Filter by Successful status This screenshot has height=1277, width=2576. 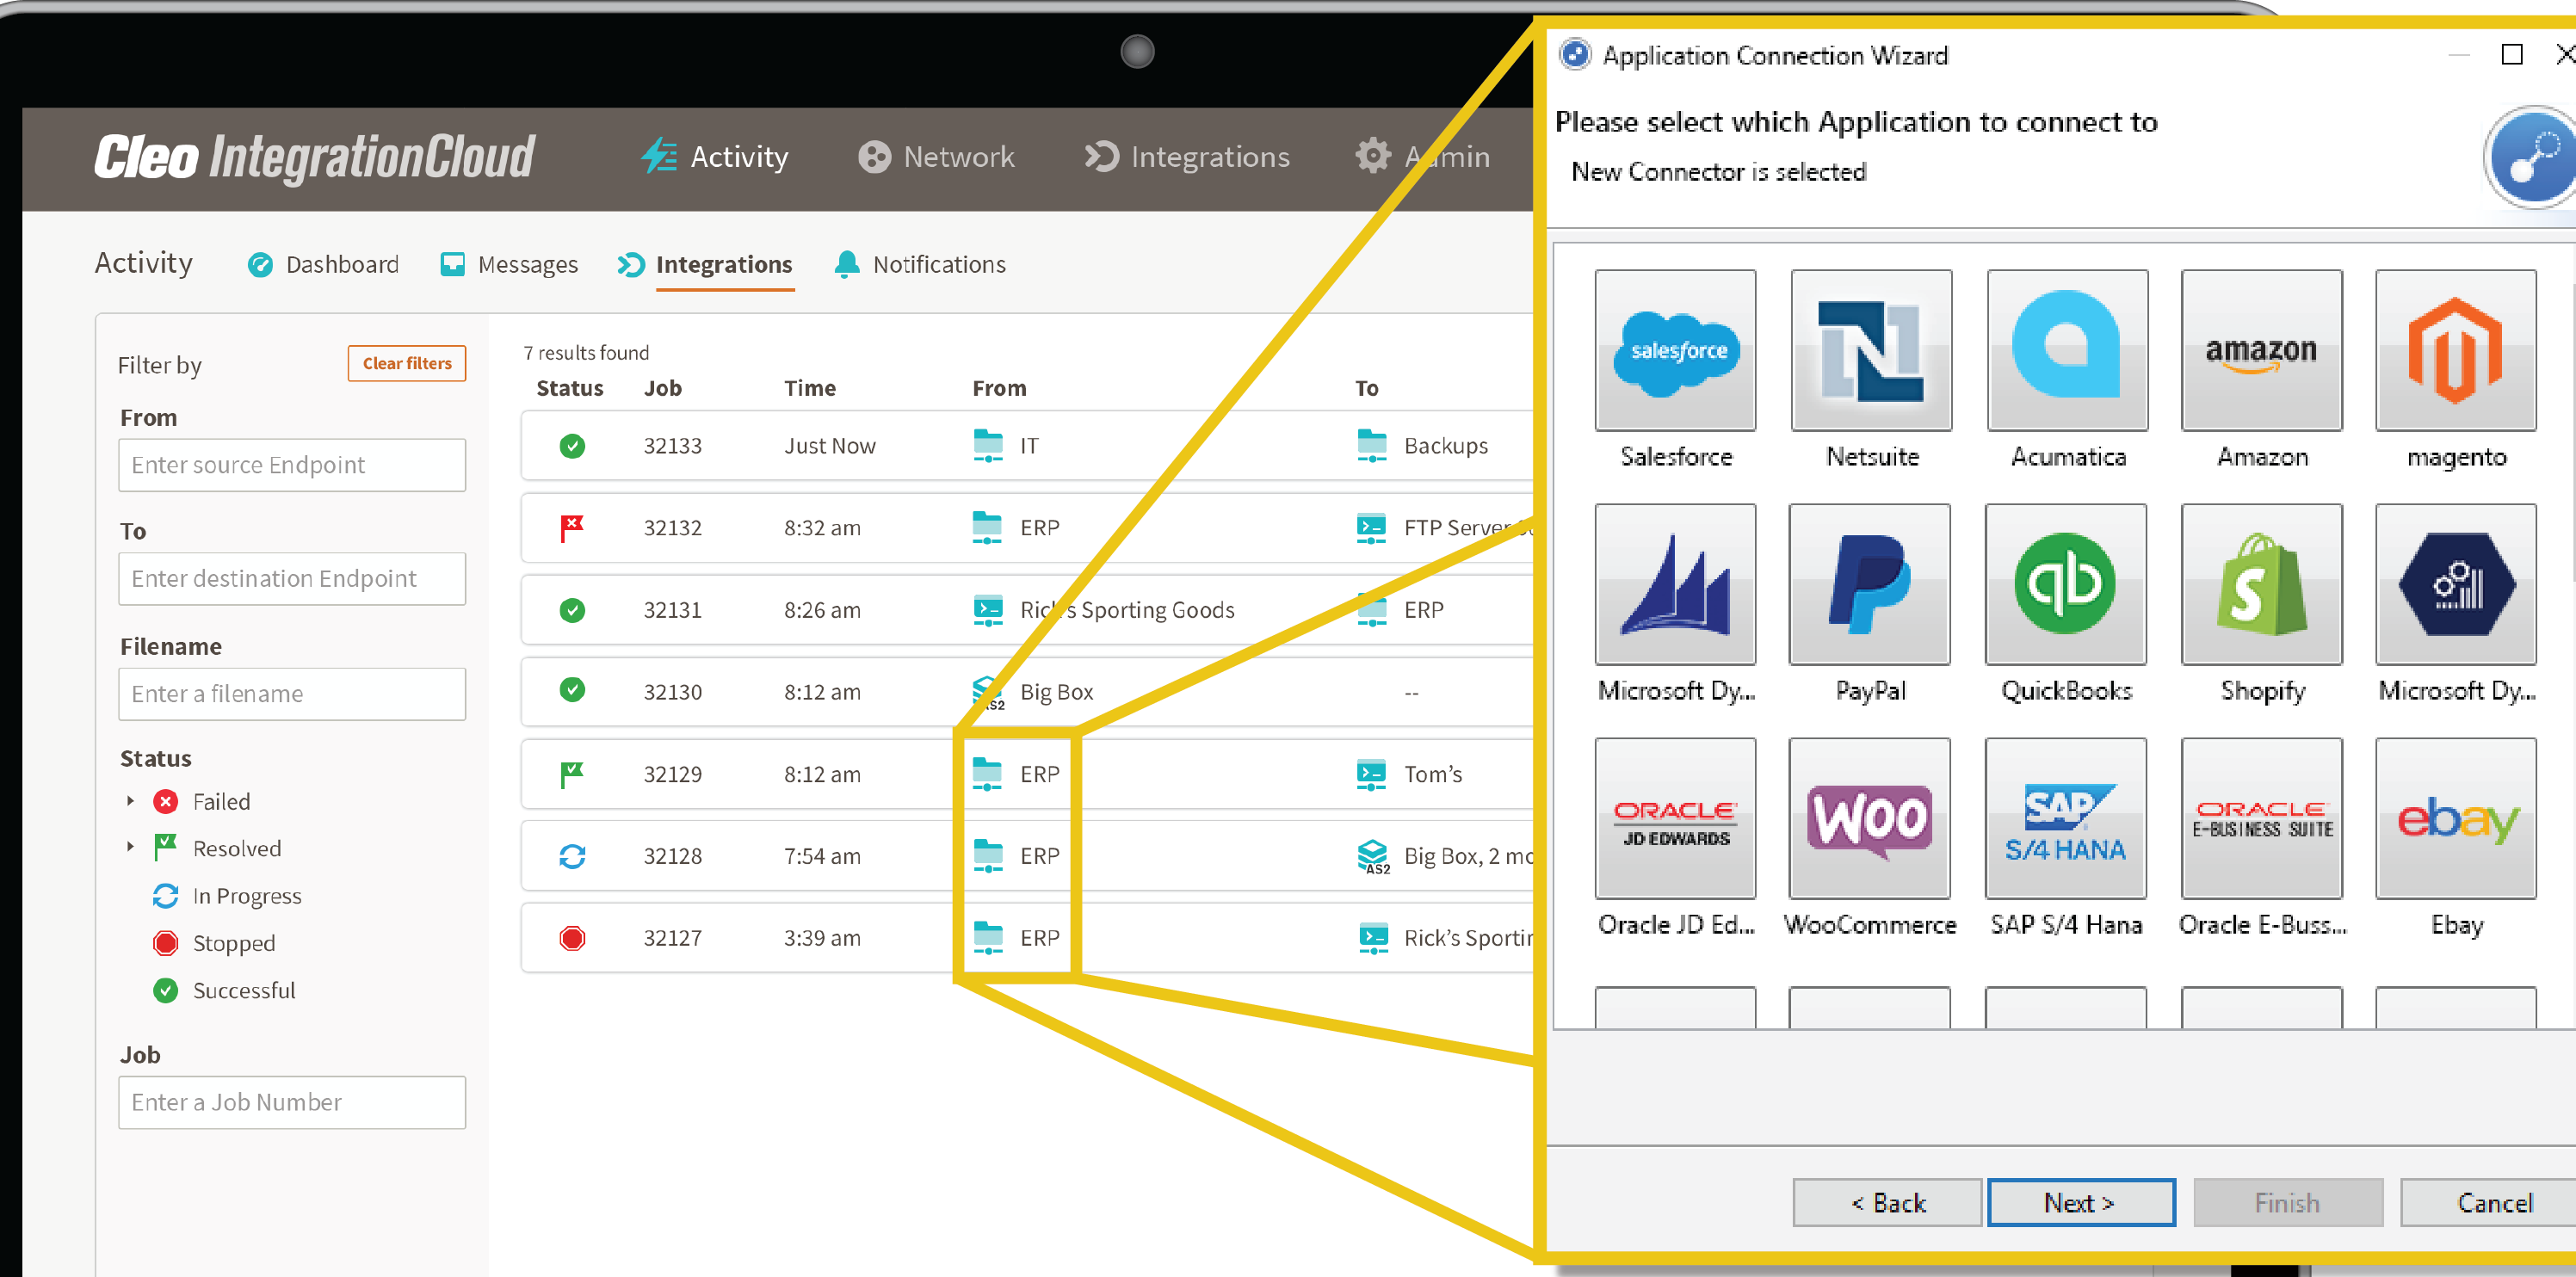(x=243, y=990)
